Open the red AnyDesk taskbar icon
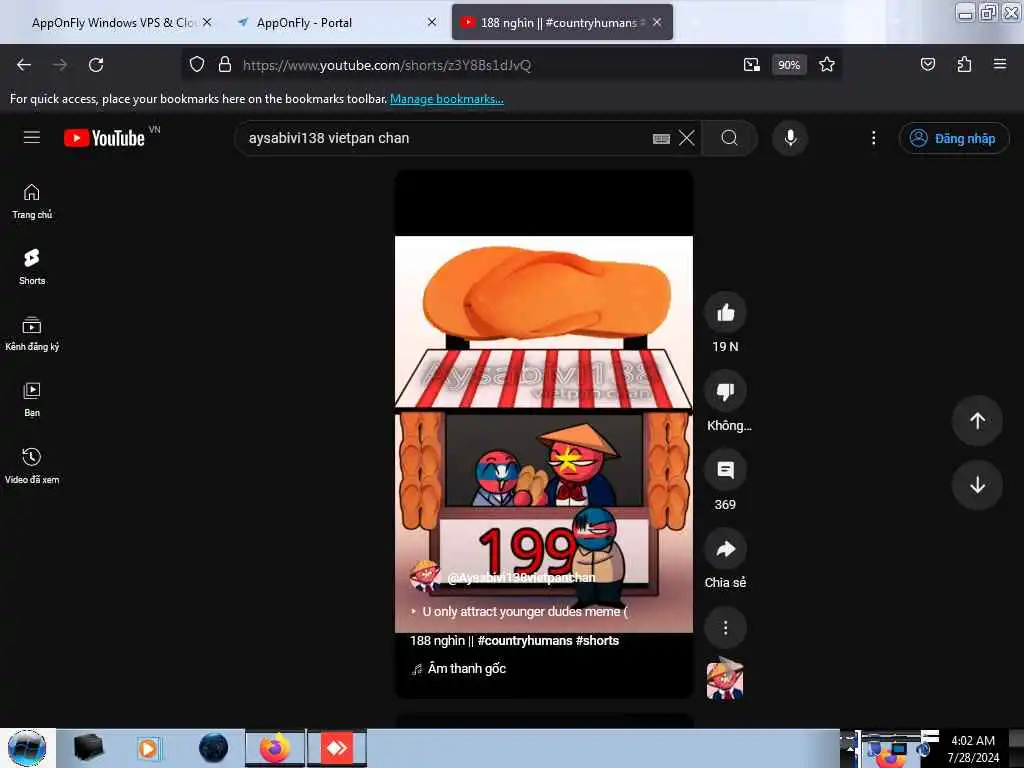The height and width of the screenshot is (768, 1024). pos(337,748)
